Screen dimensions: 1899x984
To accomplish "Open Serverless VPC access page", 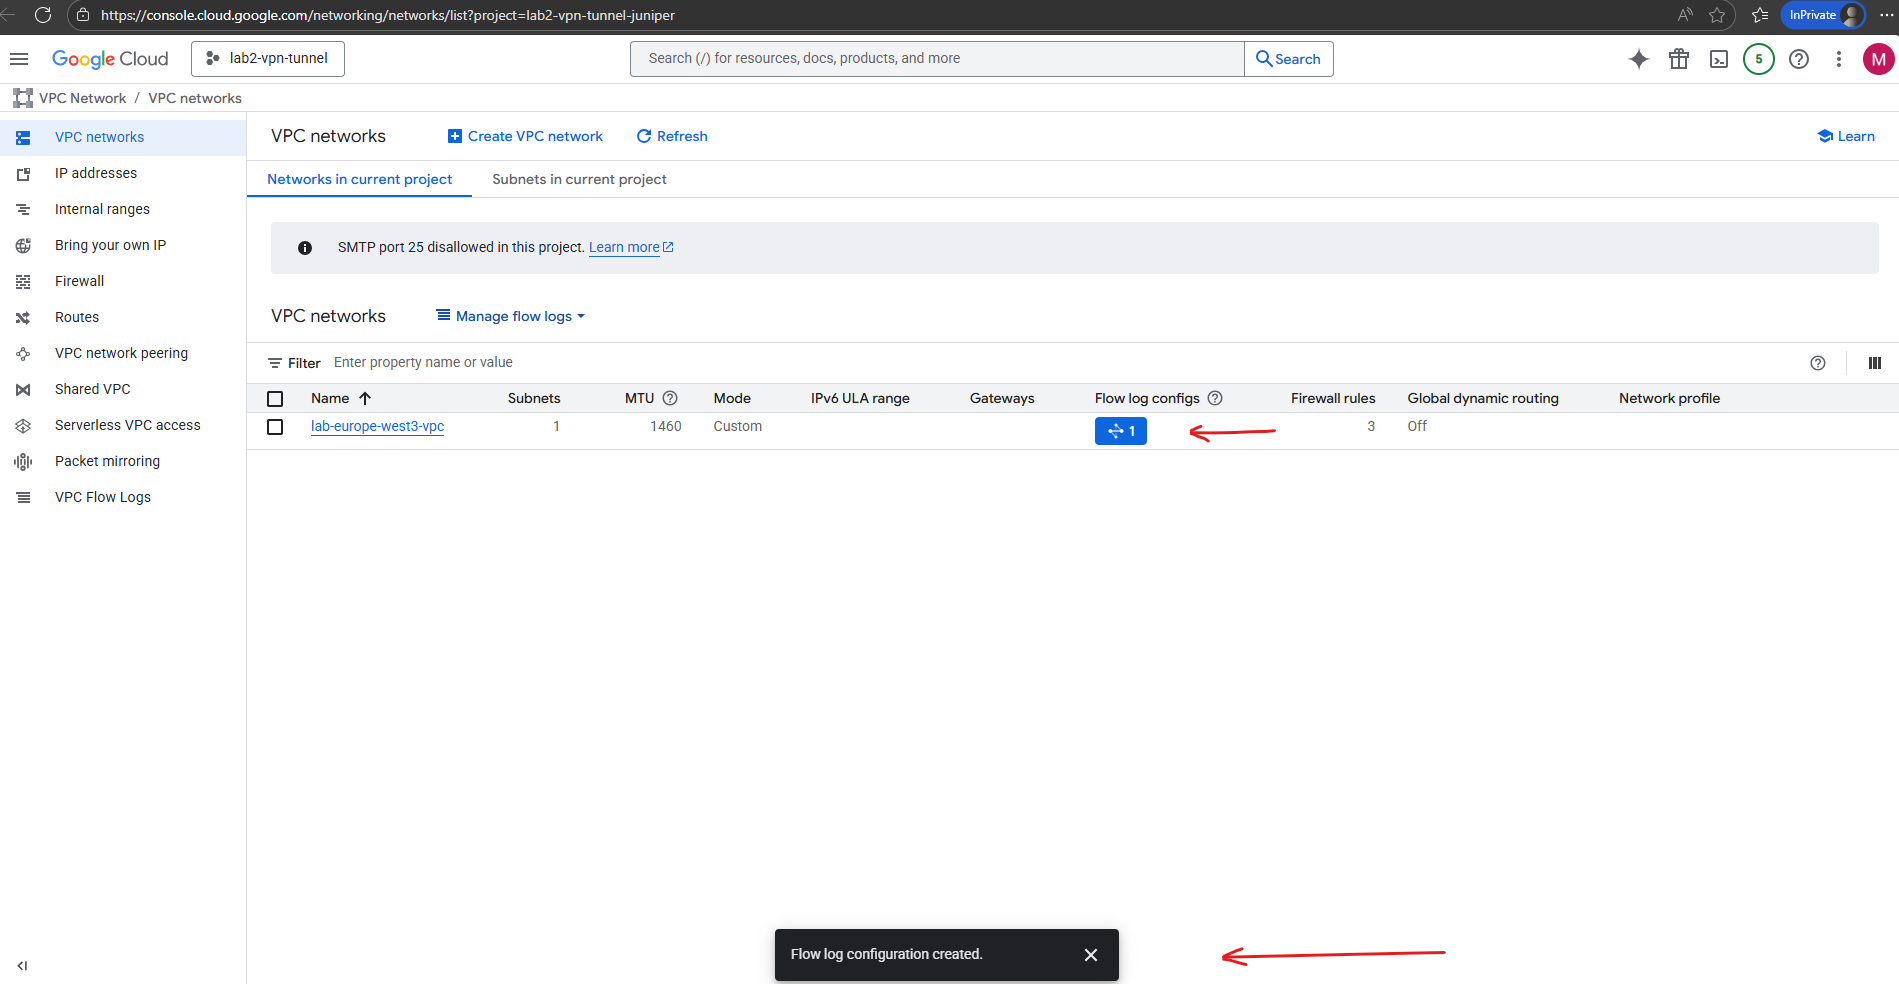I will (127, 425).
